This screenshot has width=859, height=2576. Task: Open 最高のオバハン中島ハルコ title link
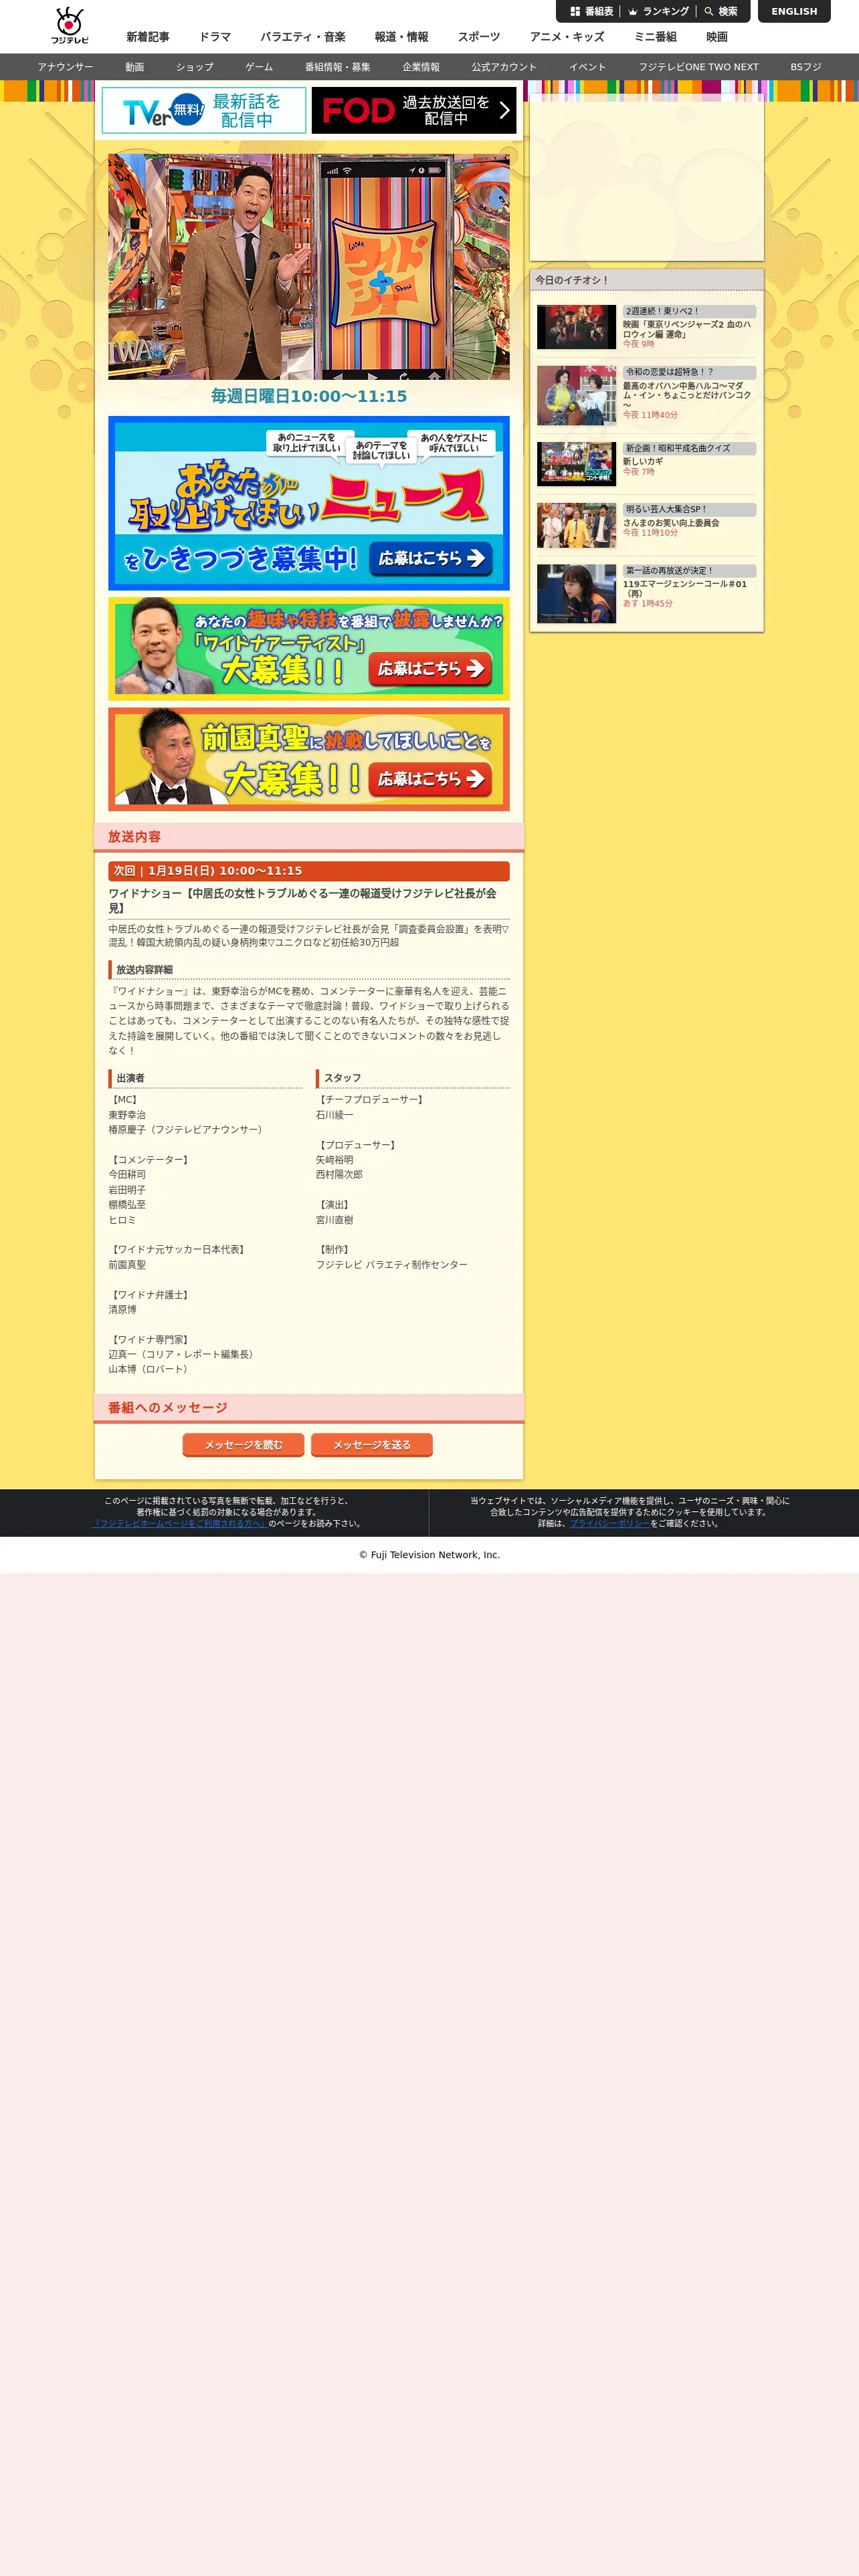pyautogui.click(x=687, y=395)
